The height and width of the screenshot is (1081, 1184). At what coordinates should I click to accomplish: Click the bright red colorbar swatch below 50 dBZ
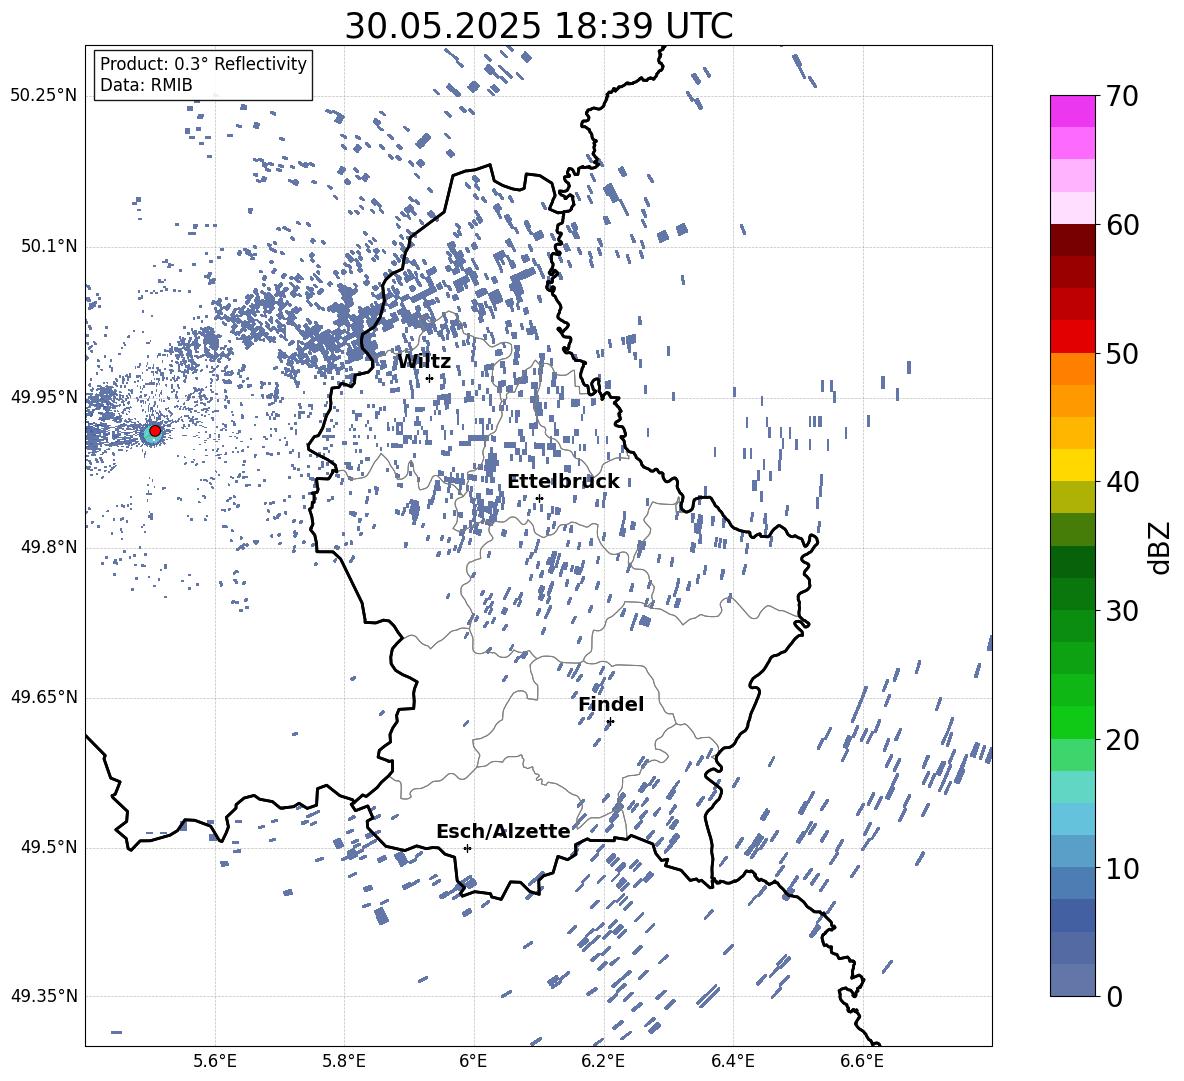[1073, 337]
